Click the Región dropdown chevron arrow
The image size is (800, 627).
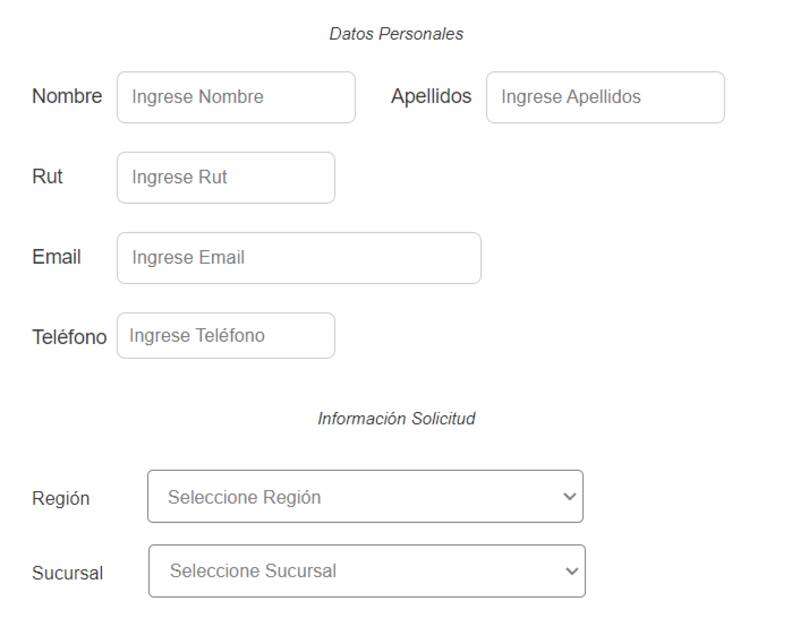(570, 497)
